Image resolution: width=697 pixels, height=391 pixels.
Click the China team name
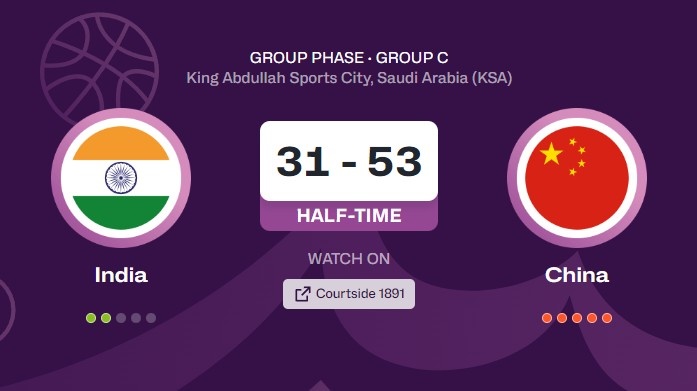(577, 275)
